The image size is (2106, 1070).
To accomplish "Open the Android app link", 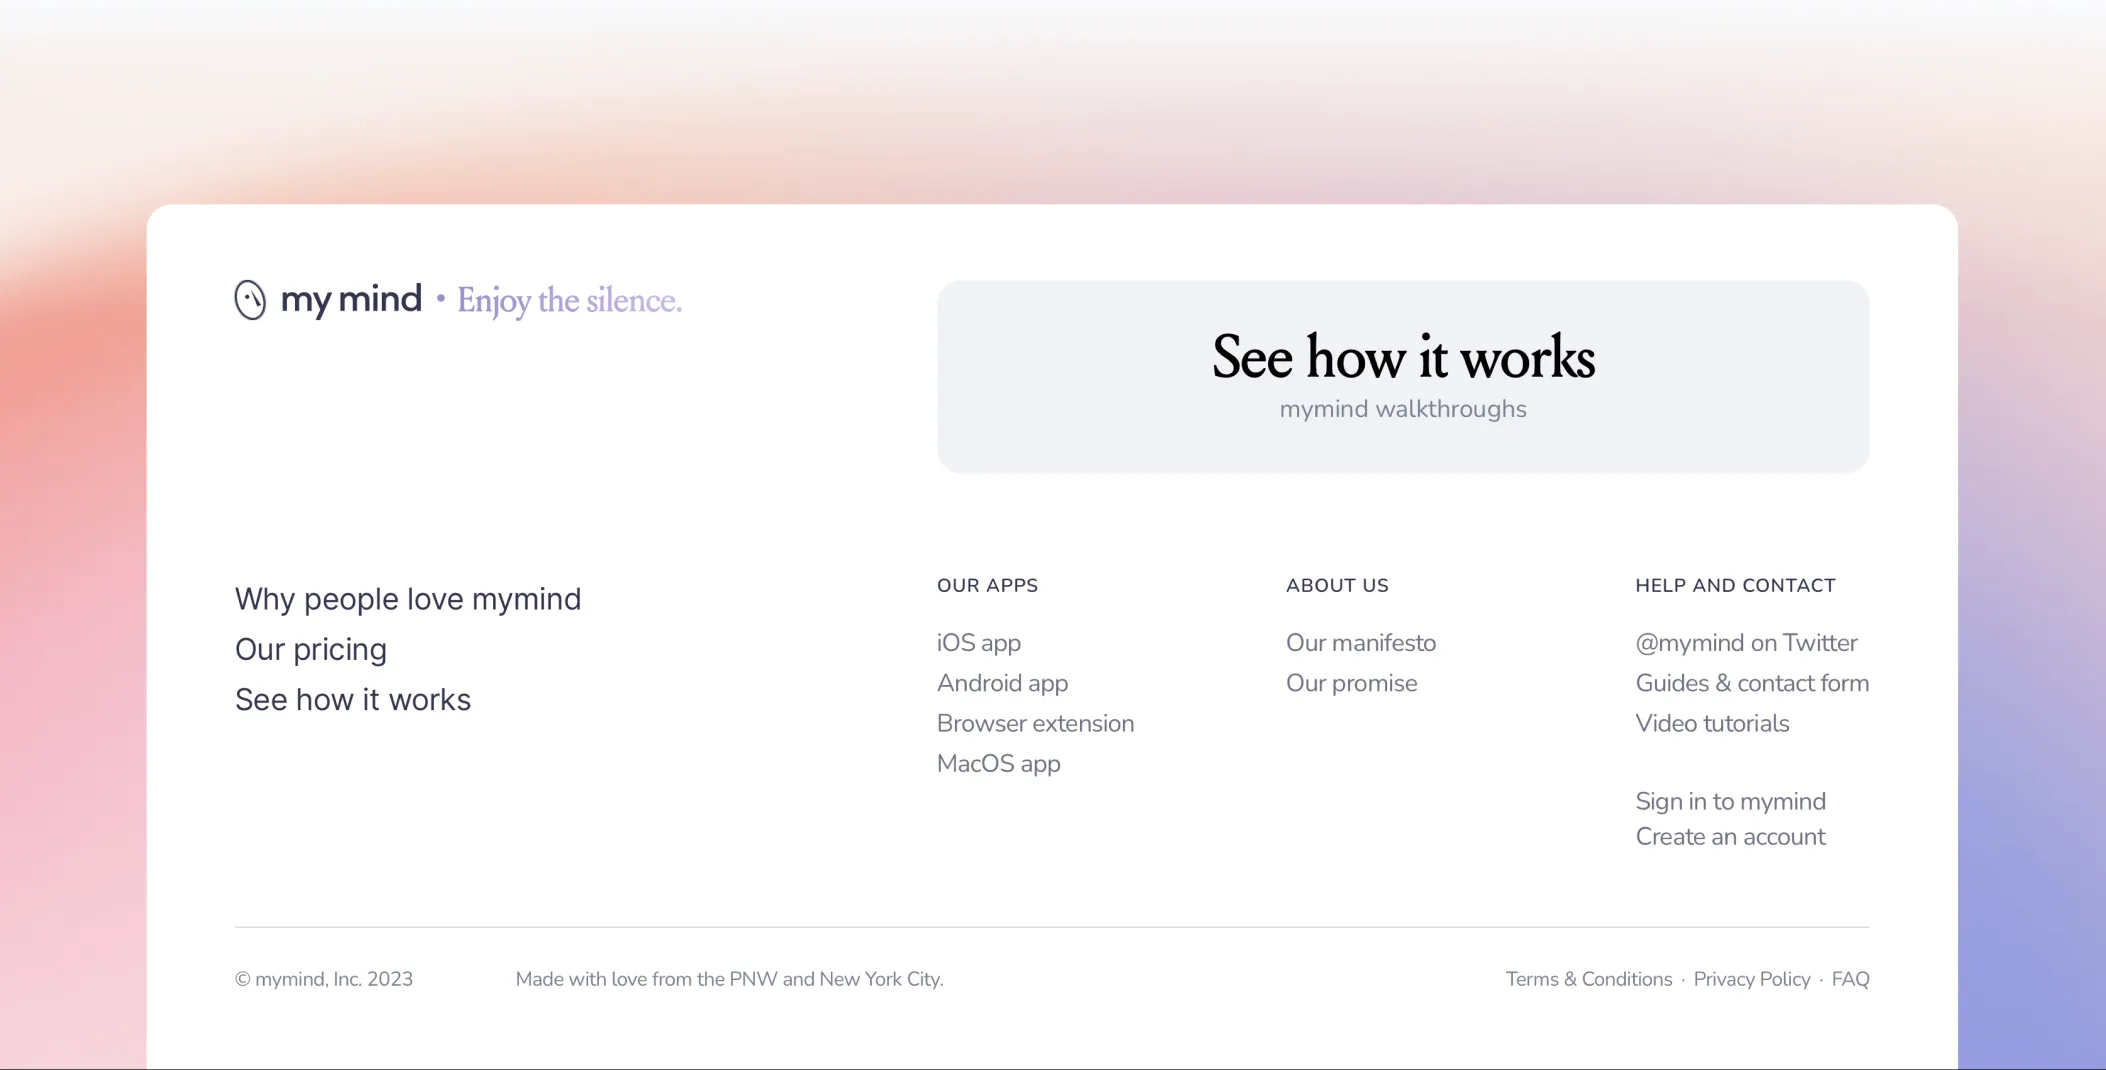I will (x=1001, y=683).
